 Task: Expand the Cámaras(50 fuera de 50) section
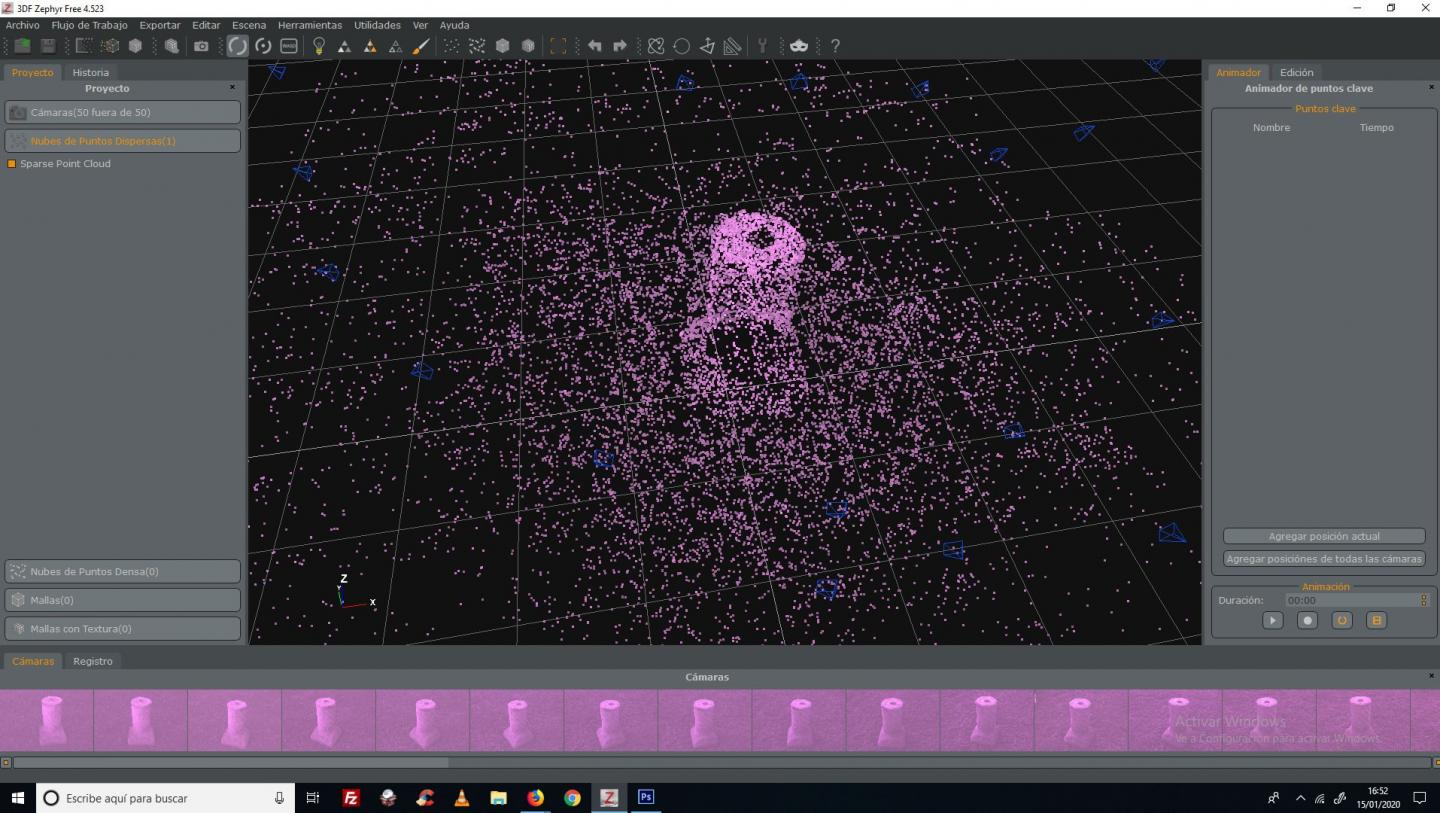click(122, 113)
